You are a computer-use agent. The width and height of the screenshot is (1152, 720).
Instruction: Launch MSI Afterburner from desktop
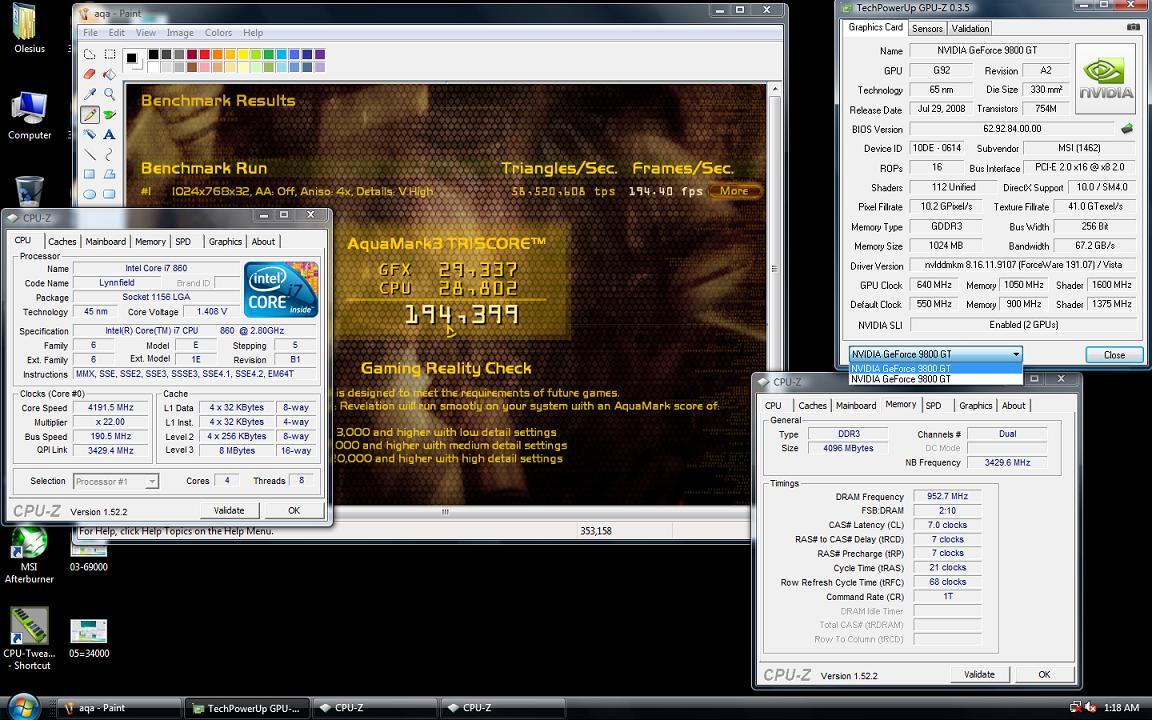(x=29, y=555)
